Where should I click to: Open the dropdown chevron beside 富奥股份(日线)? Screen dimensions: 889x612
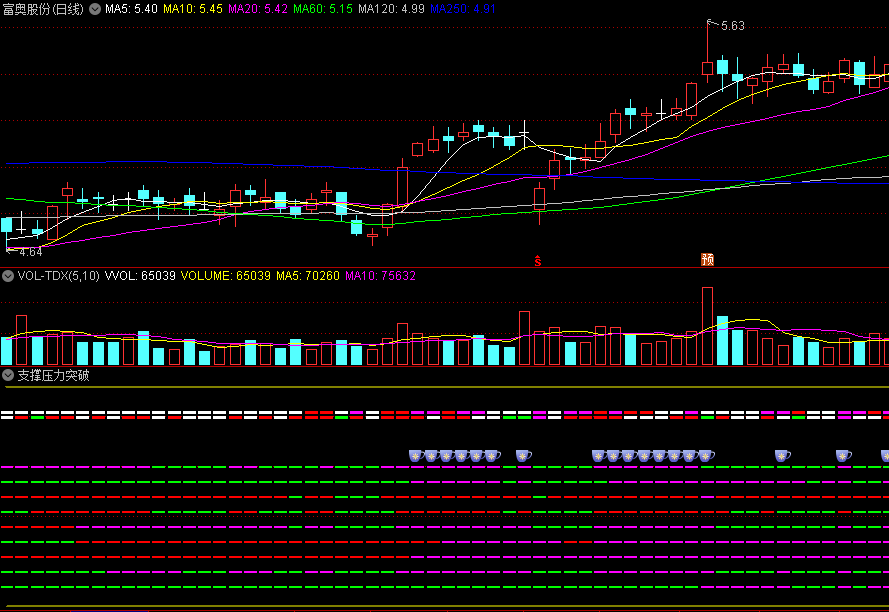[95, 9]
